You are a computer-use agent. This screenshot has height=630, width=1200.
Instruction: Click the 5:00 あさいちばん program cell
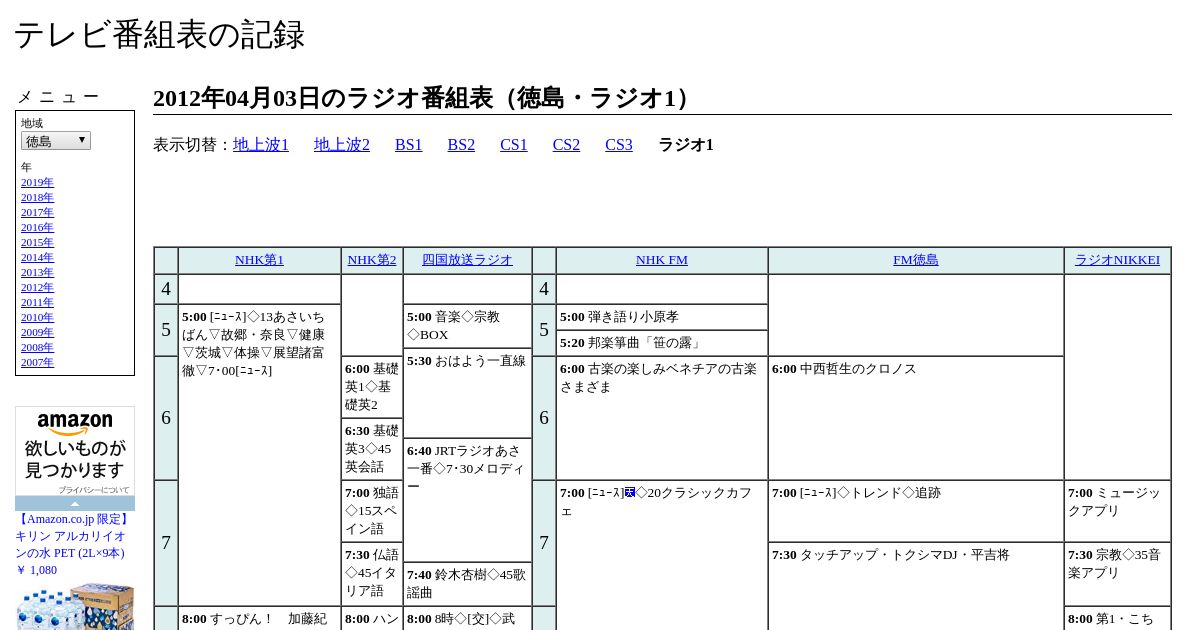tap(259, 455)
